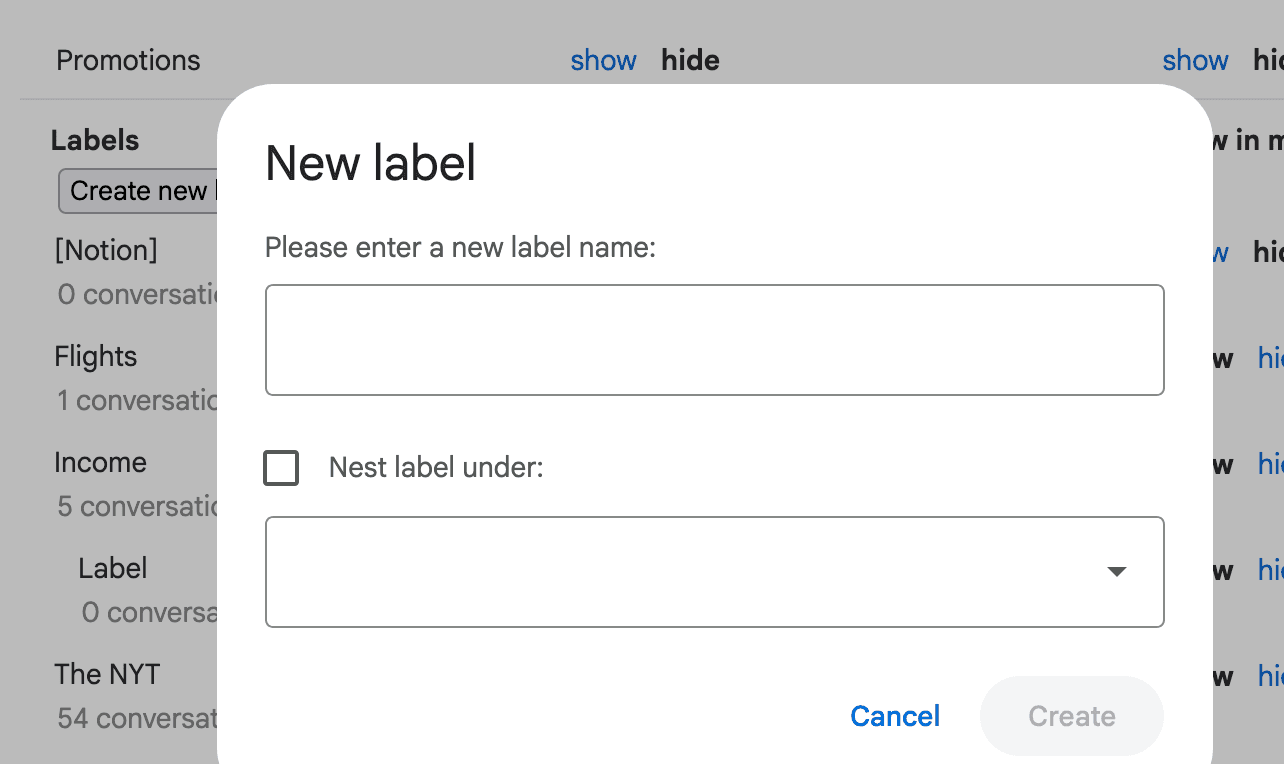The width and height of the screenshot is (1284, 764).
Task: Cancel the new label dialog
Action: click(x=894, y=716)
